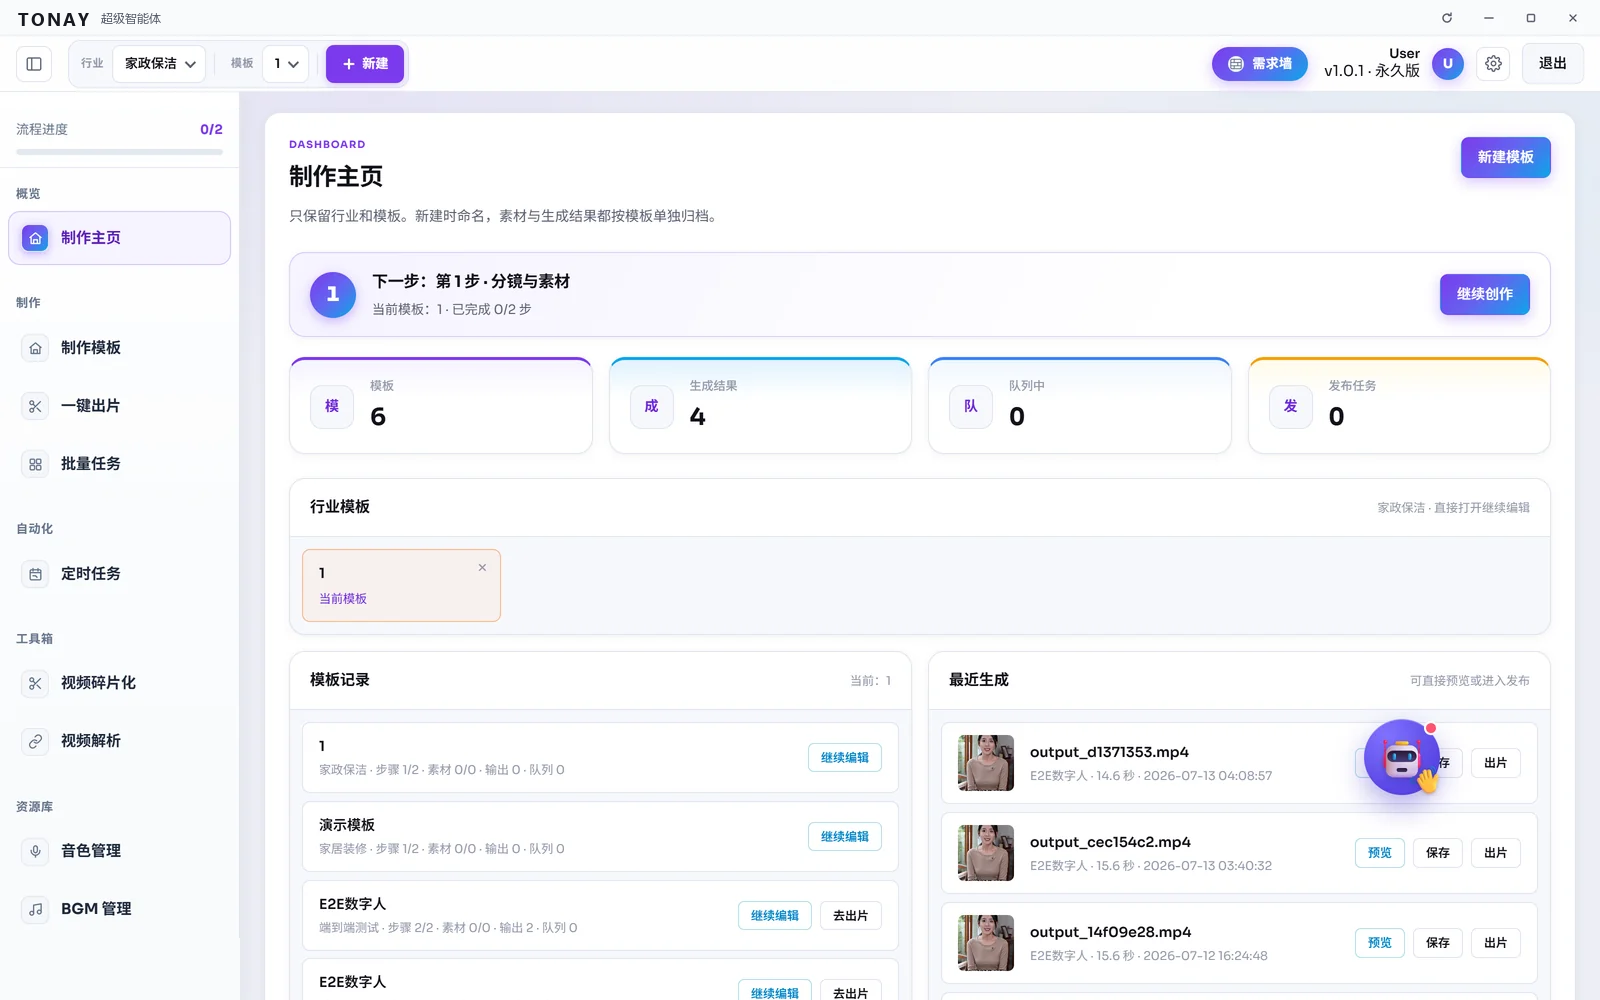The height and width of the screenshot is (1000, 1600).
Task: Click 继续编辑 for 演示模板
Action: (x=845, y=837)
